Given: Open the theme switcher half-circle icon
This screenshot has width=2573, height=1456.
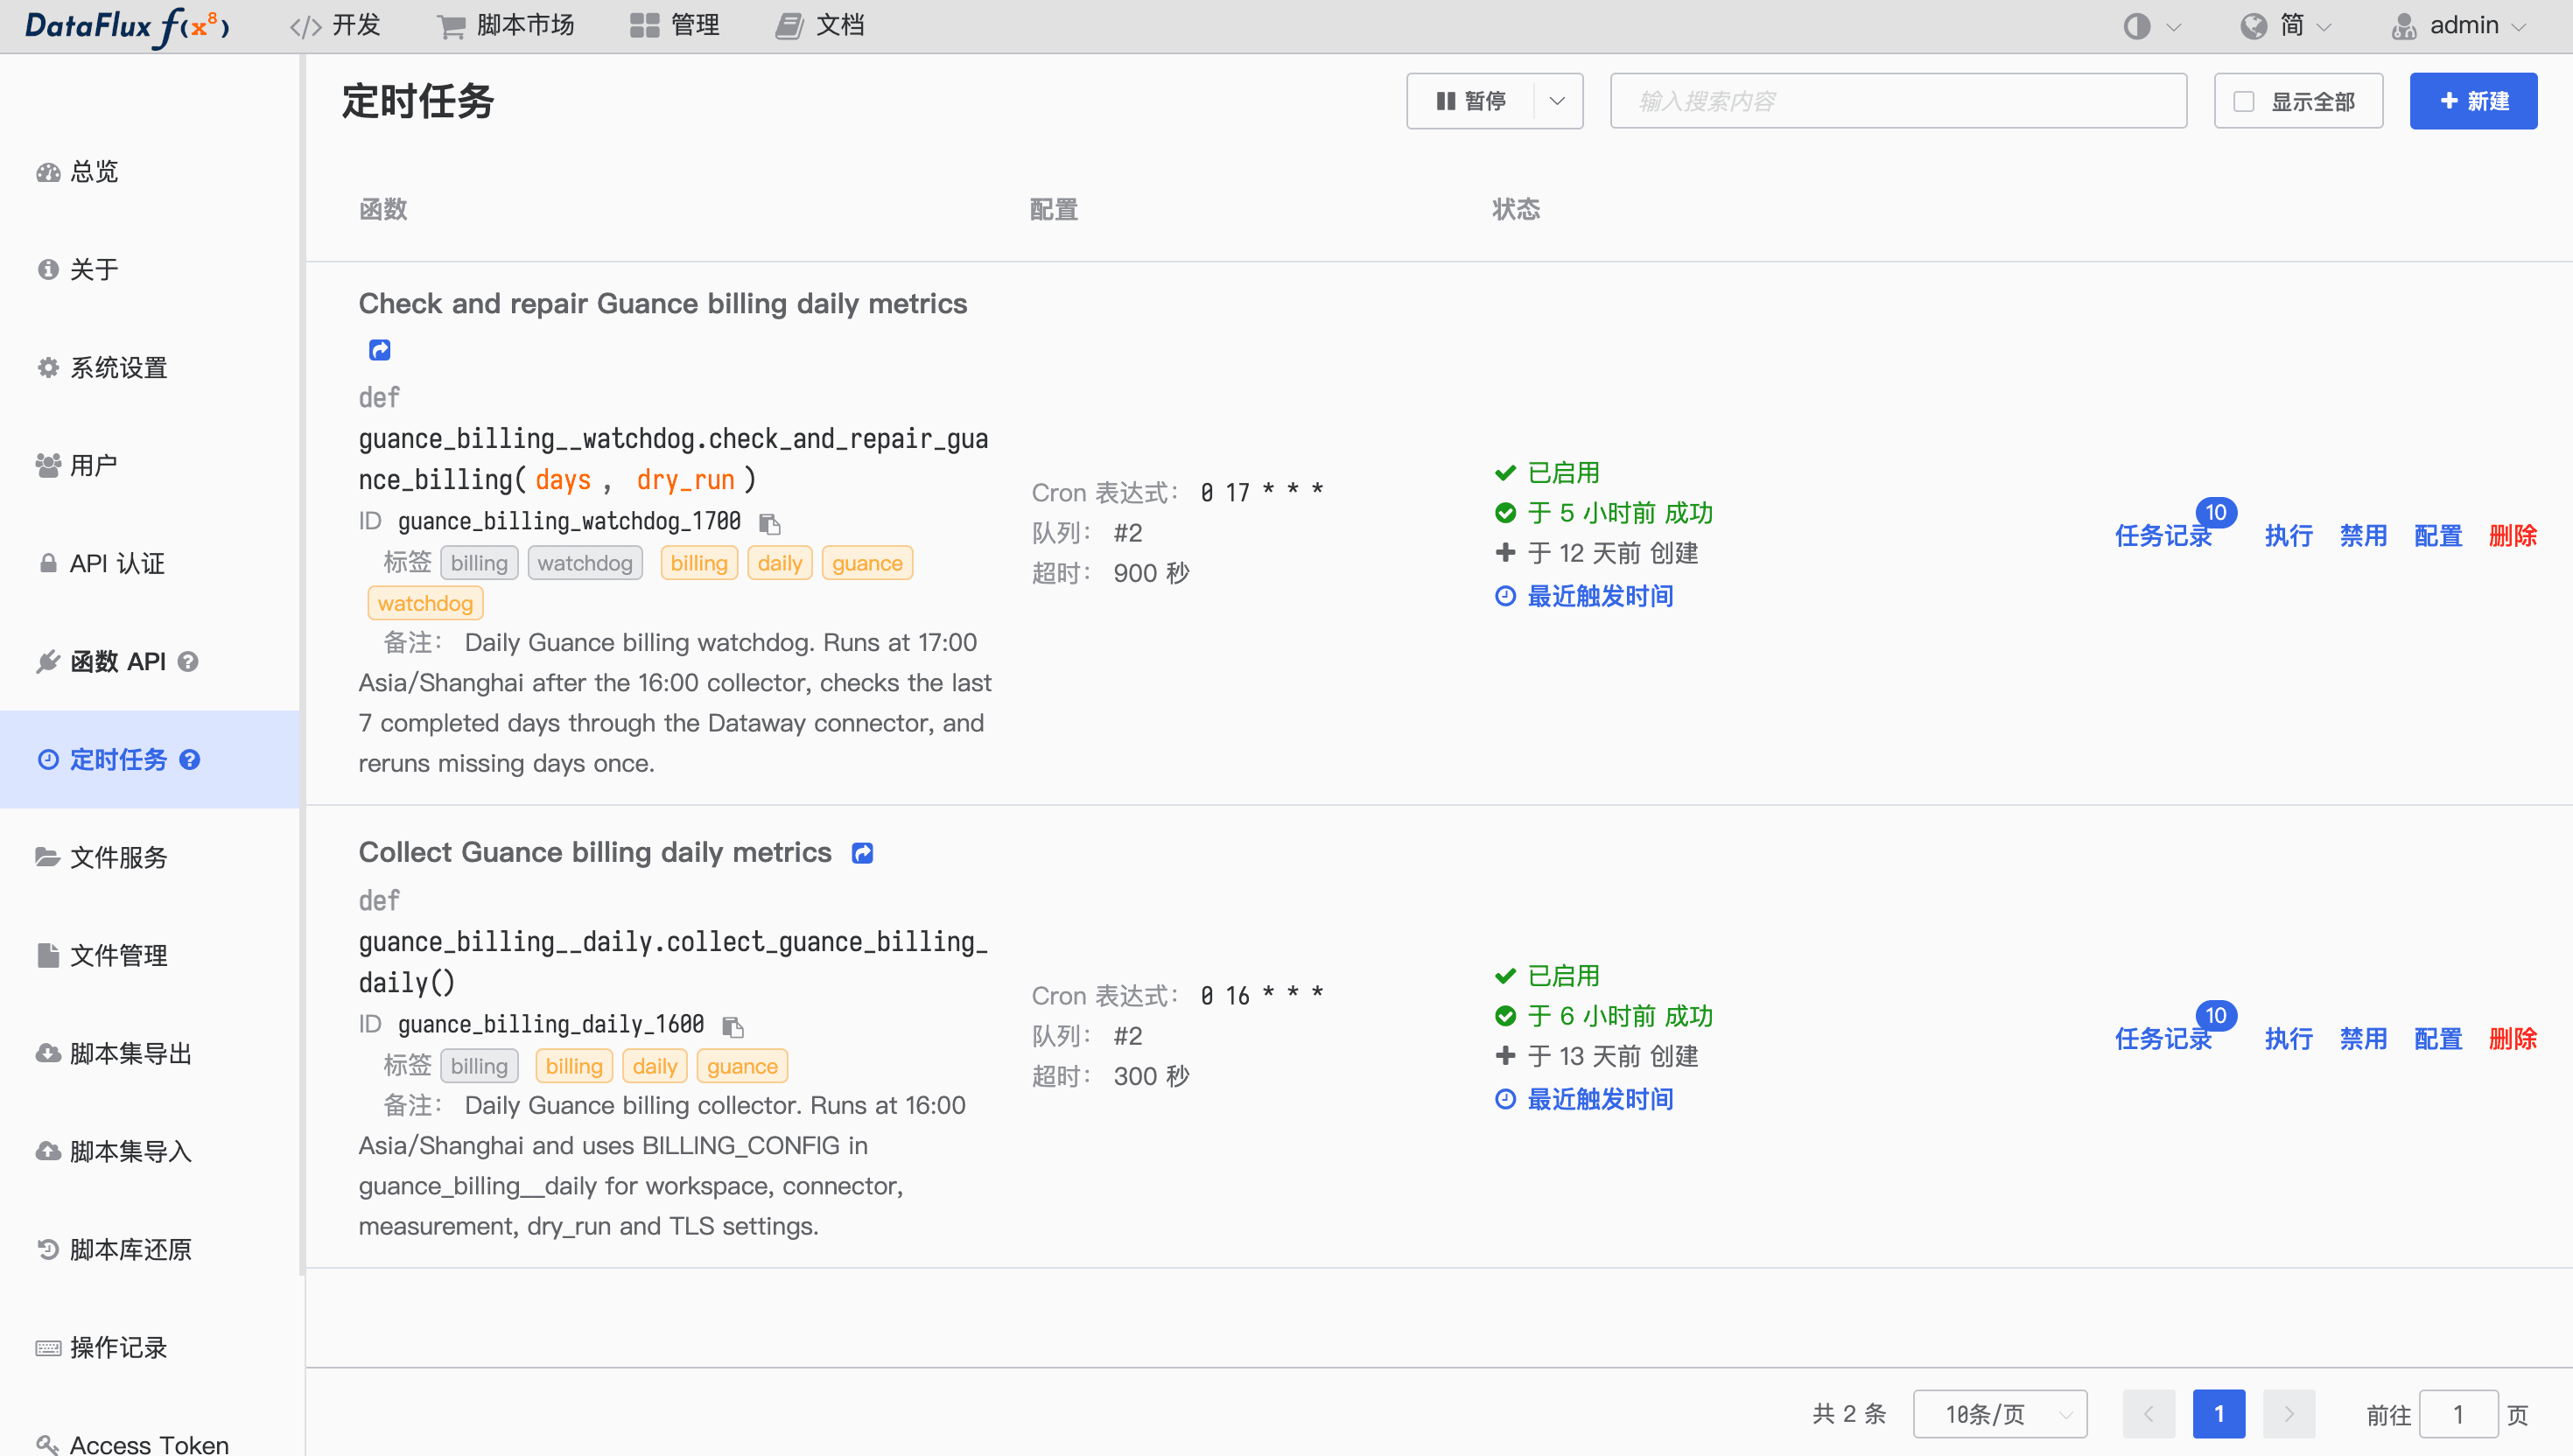Looking at the screenshot, I should [2136, 26].
